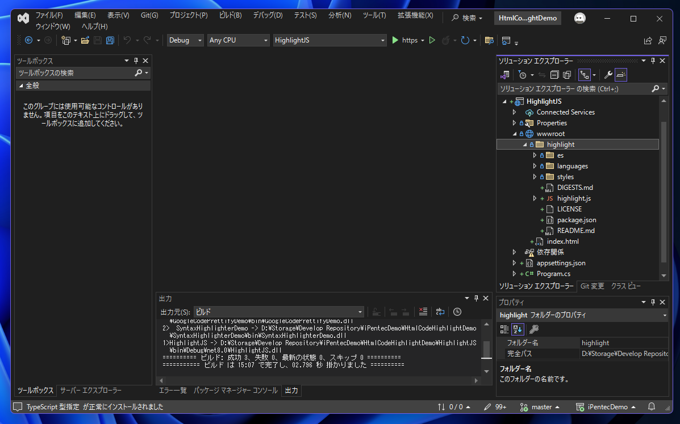Open Properties wrench icon in Solution Explorer
The height and width of the screenshot is (424, 680).
pyautogui.click(x=608, y=75)
